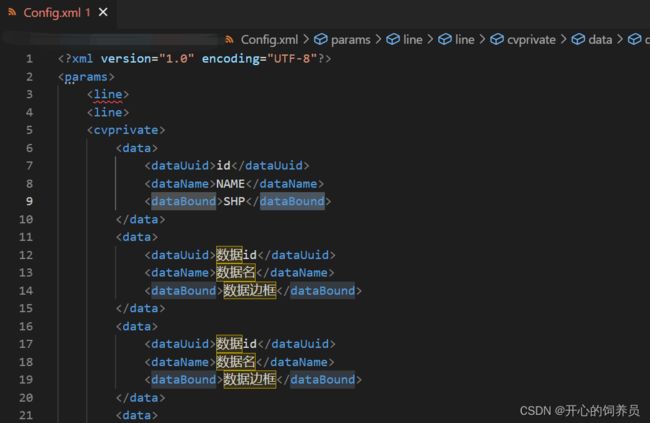Click the cube icon beside params breadcrumb
The width and height of the screenshot is (650, 423).
320,39
